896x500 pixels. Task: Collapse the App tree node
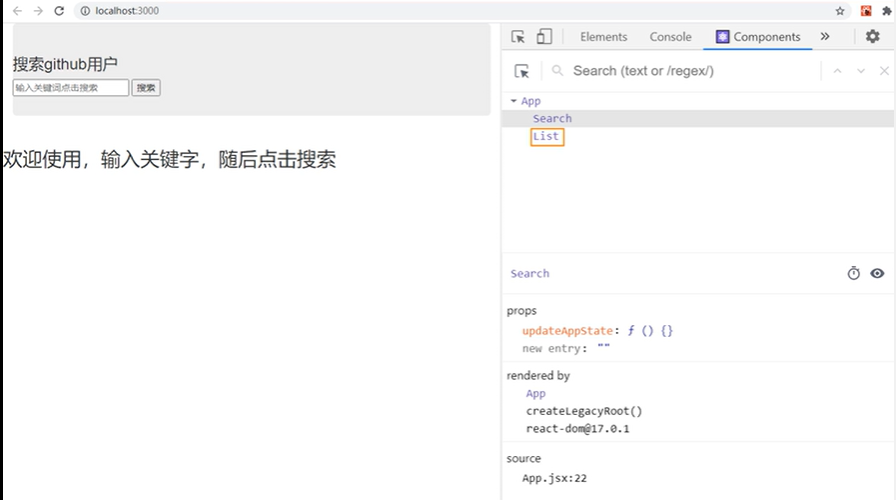[x=514, y=101]
